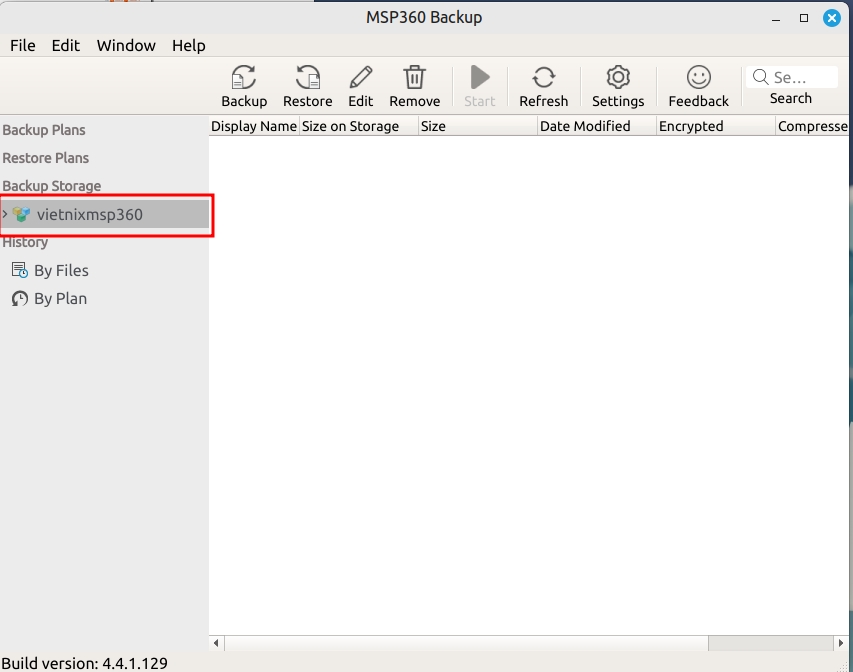853x672 pixels.
Task: Refresh the storage list with Refresh icon
Action: 543,77
